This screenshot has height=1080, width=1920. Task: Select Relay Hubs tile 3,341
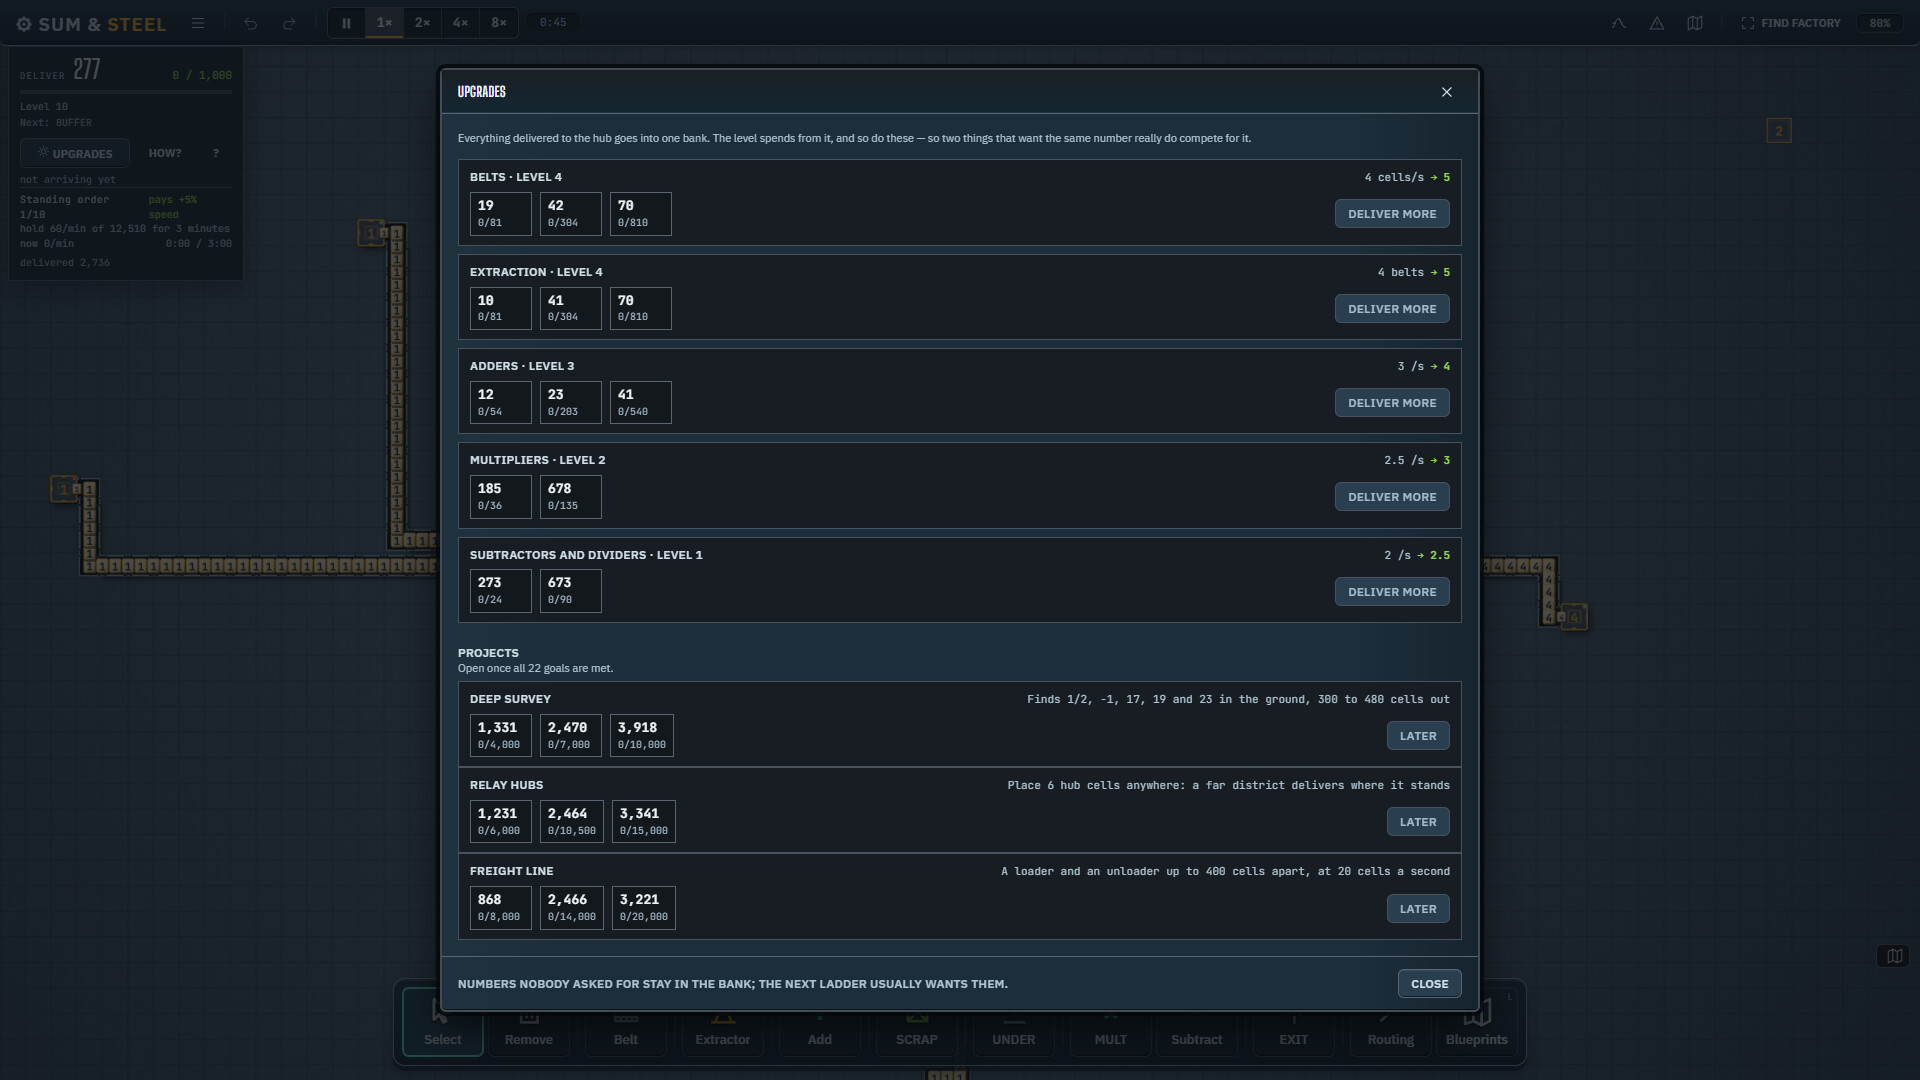644,822
